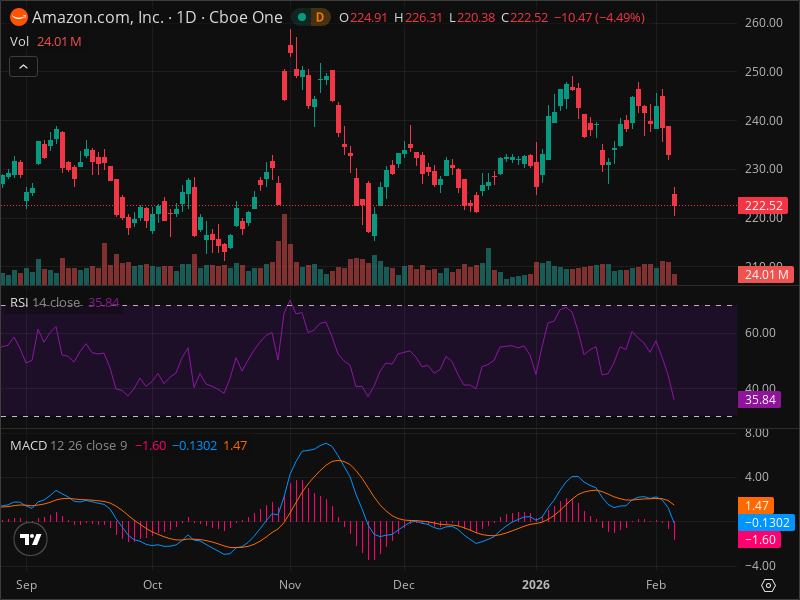Click the Oct date on the time axis

pyautogui.click(x=152, y=585)
